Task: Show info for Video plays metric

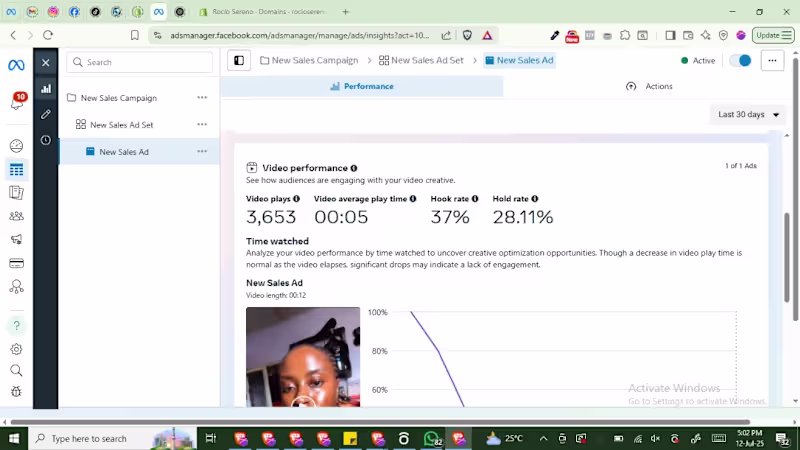Action: point(296,198)
